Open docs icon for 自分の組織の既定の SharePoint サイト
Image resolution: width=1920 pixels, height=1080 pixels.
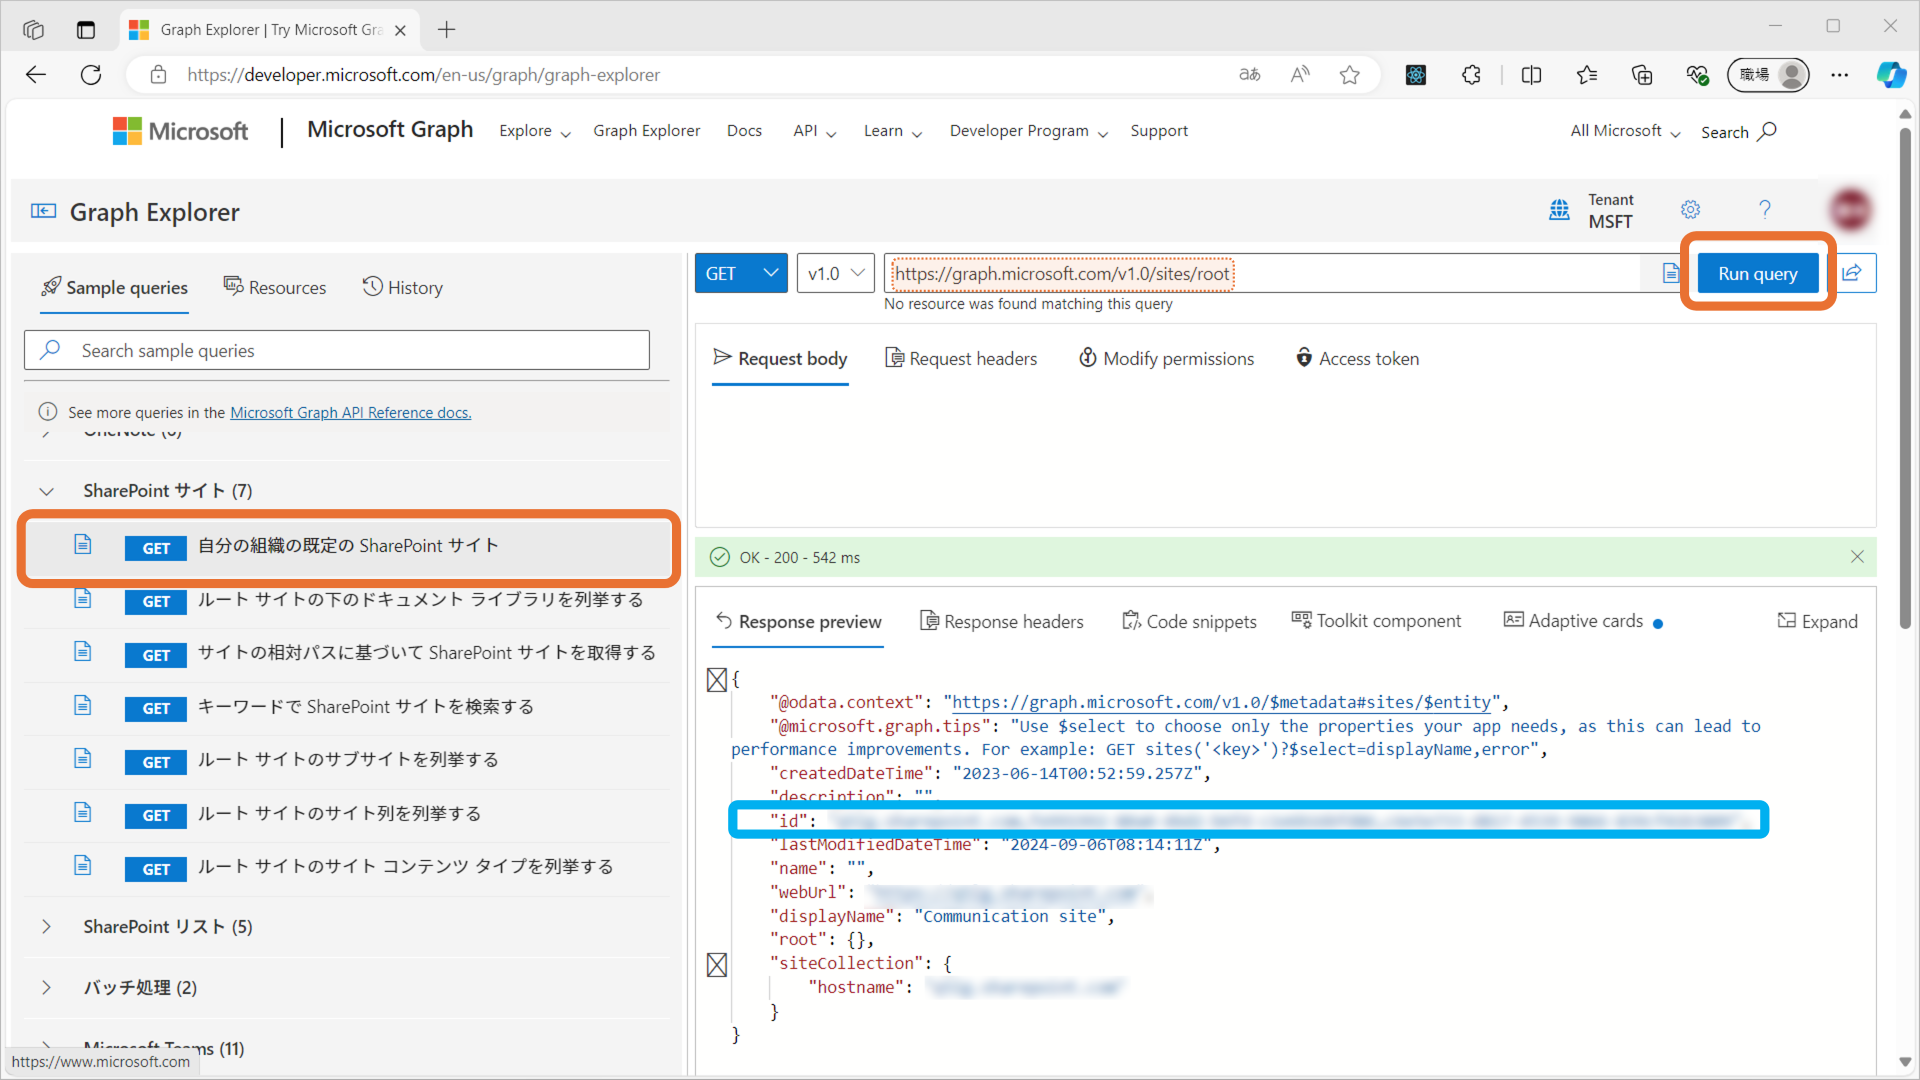click(83, 544)
